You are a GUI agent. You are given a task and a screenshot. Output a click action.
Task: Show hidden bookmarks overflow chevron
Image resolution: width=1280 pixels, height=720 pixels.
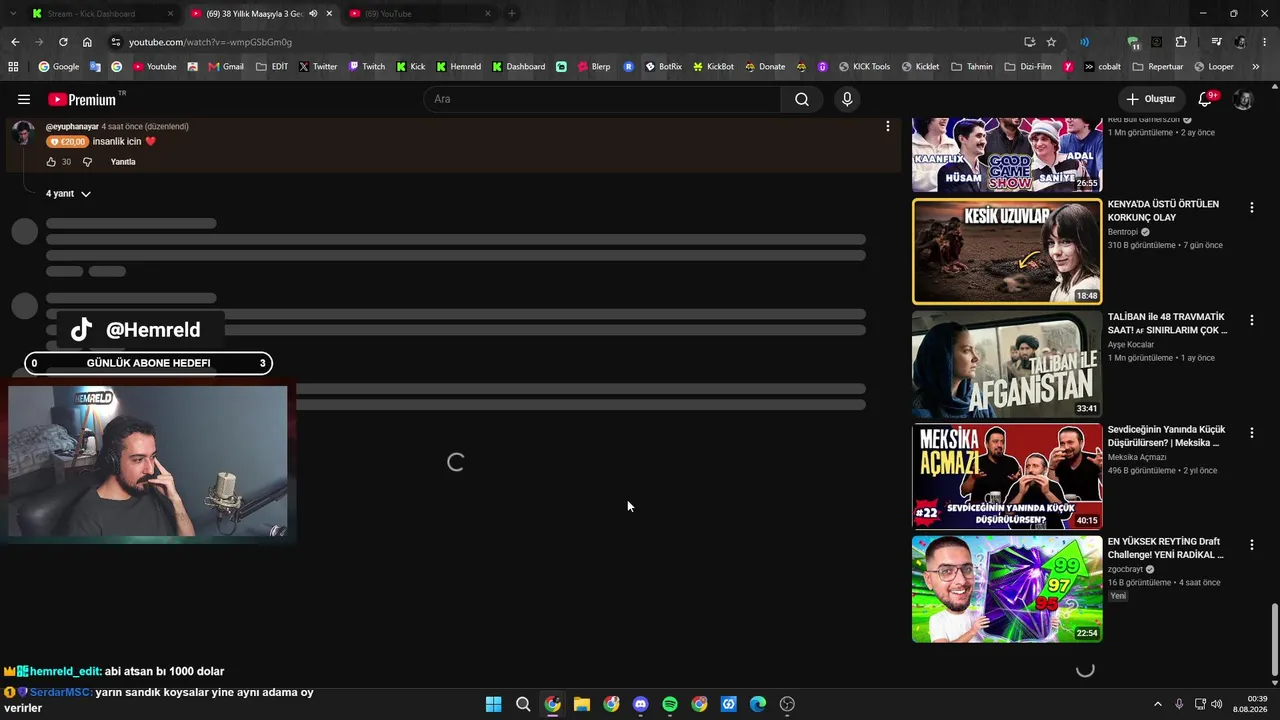[x=1256, y=67]
